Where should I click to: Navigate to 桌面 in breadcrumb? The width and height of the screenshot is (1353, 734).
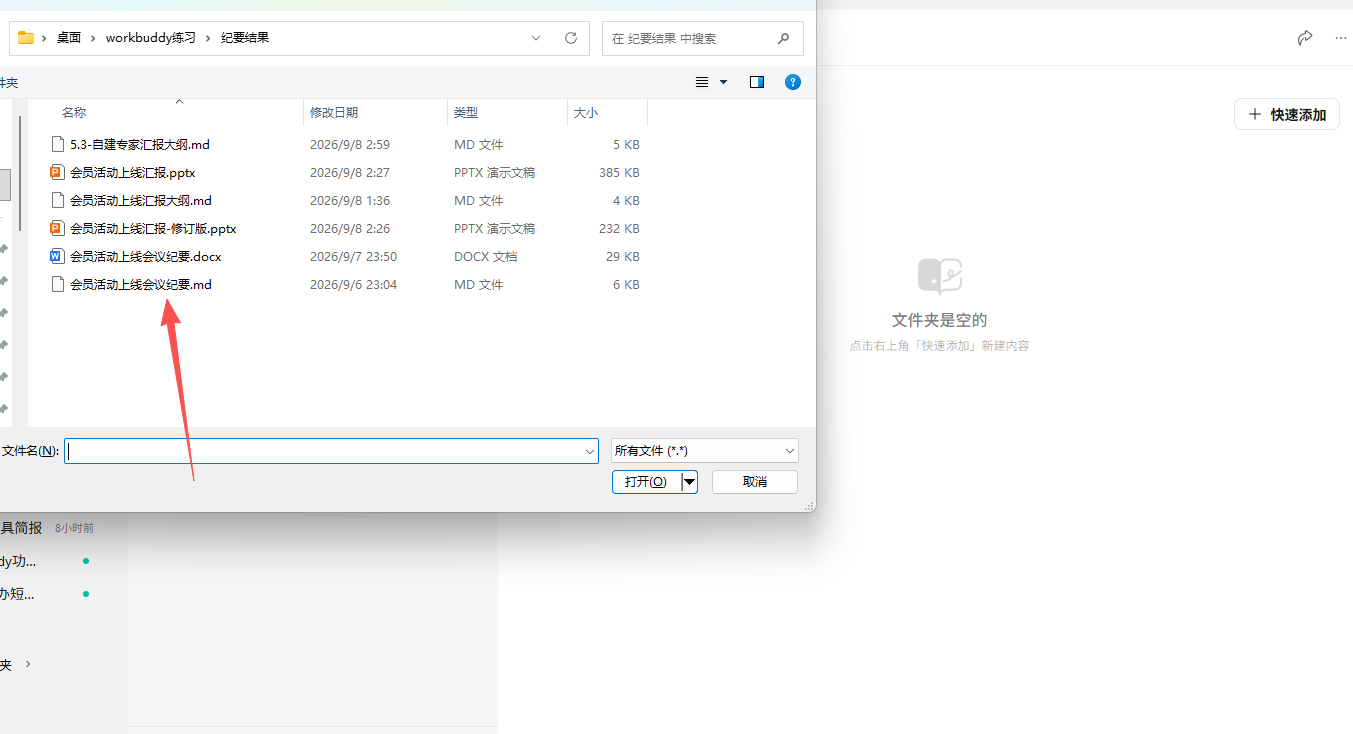[69, 38]
